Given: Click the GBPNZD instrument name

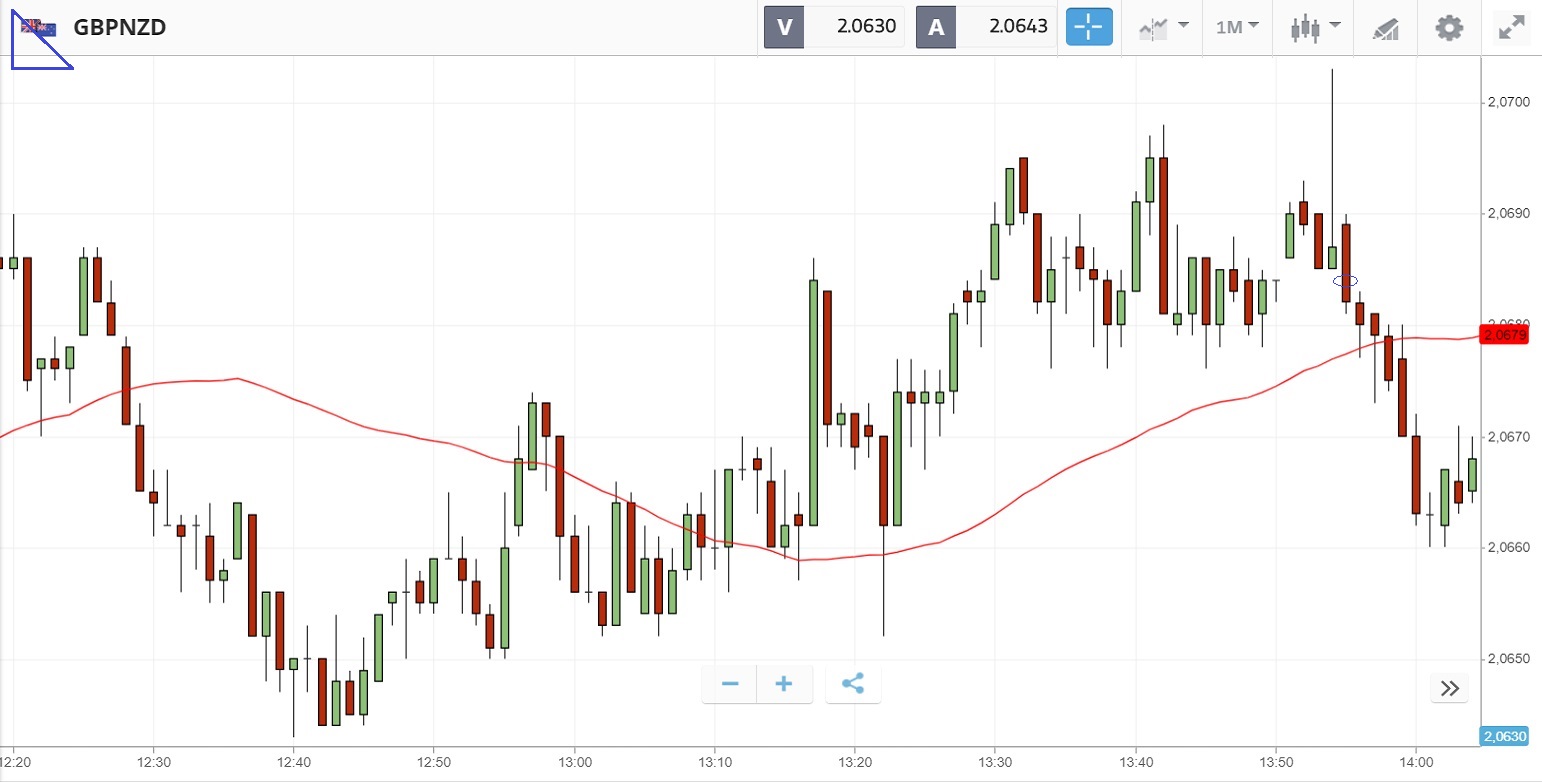Looking at the screenshot, I should 120,27.
